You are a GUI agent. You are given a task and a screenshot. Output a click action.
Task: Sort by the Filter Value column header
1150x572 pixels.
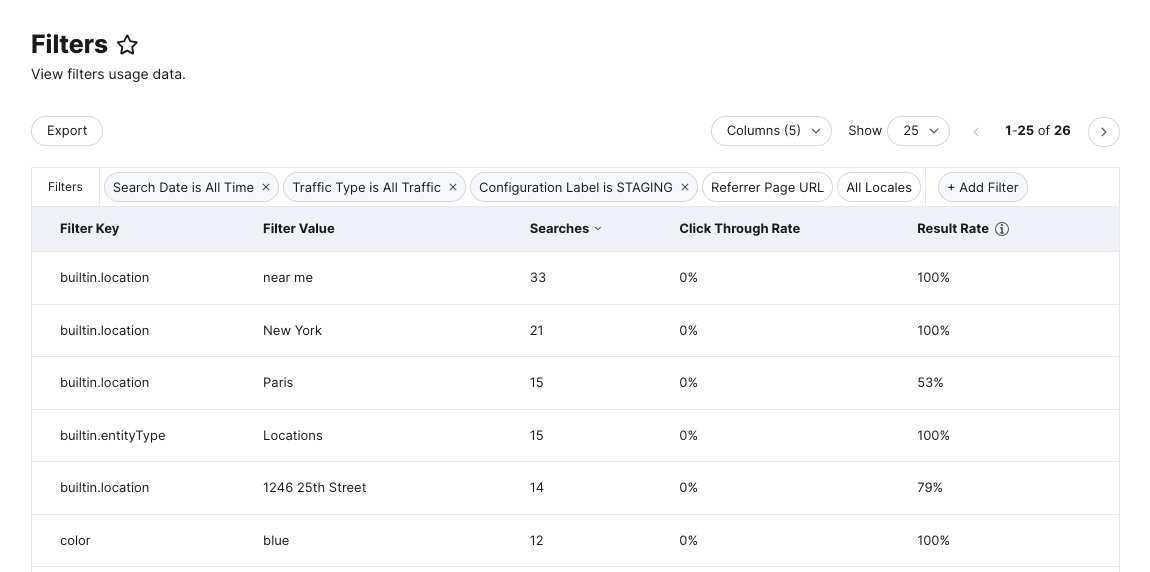point(299,229)
